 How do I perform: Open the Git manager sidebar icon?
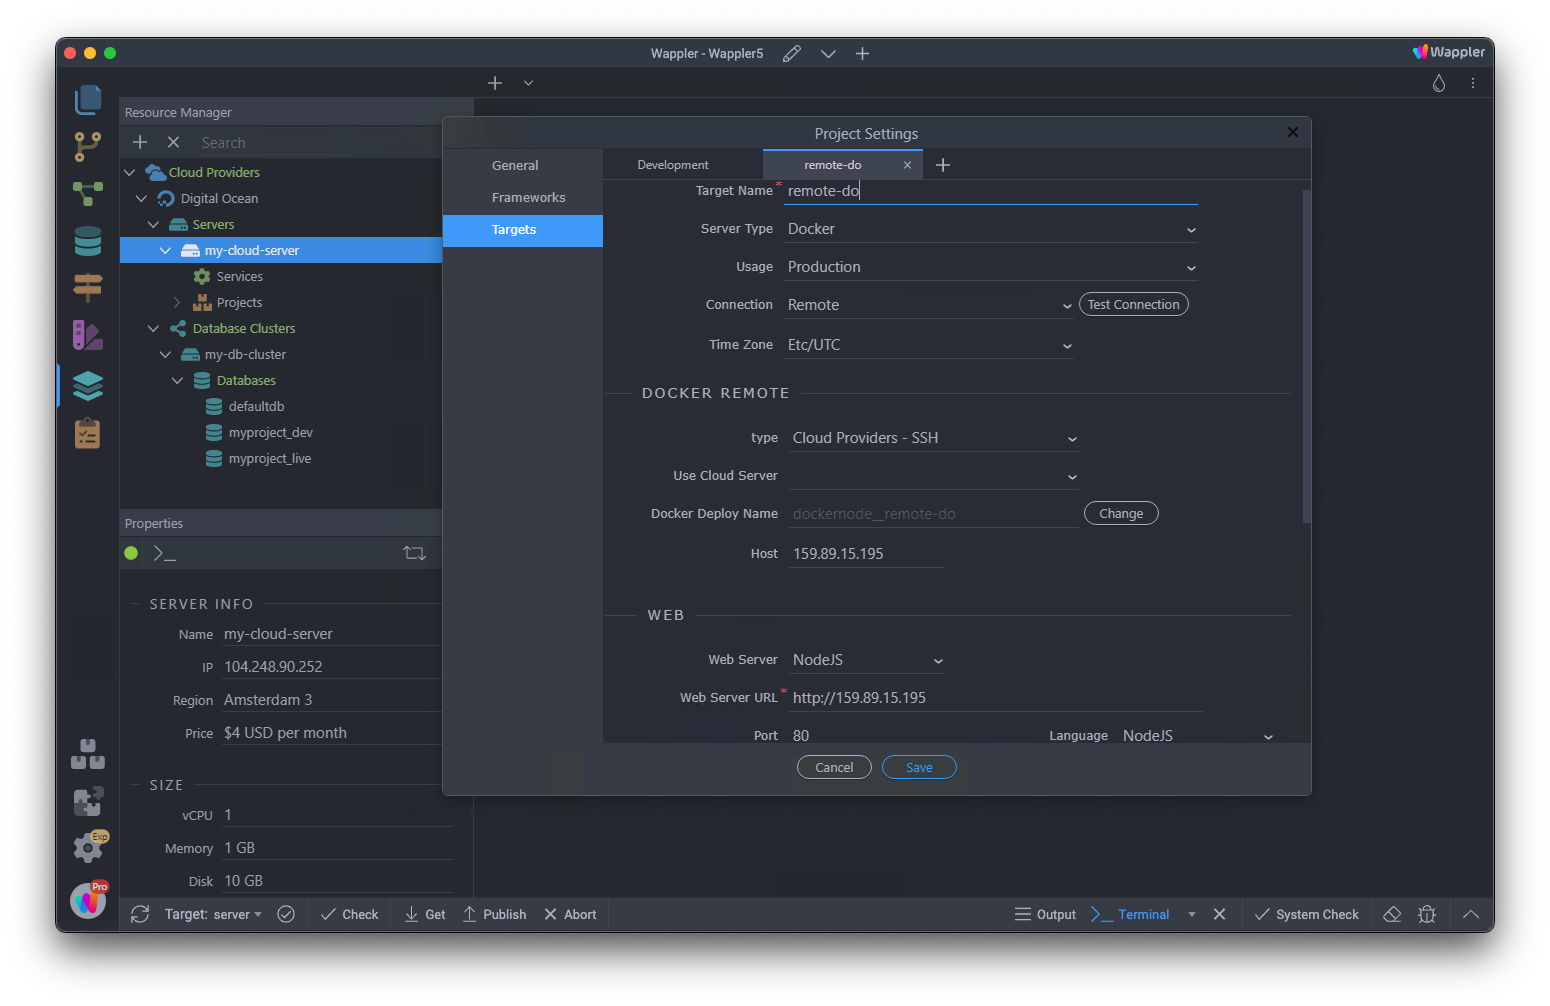(x=88, y=147)
